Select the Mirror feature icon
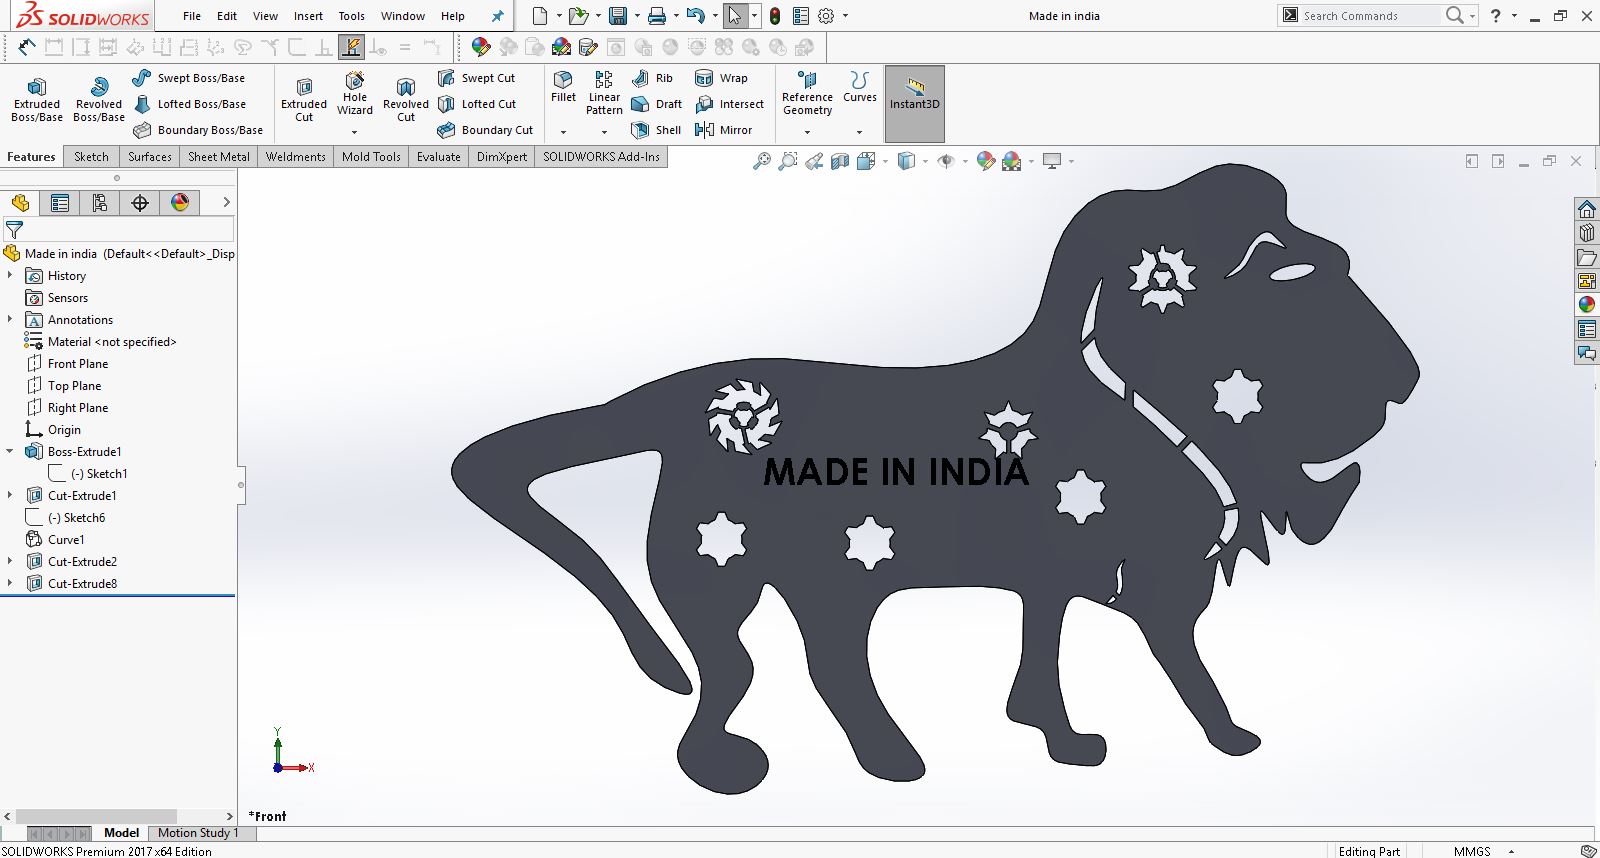This screenshot has width=1600, height=858. coord(723,130)
